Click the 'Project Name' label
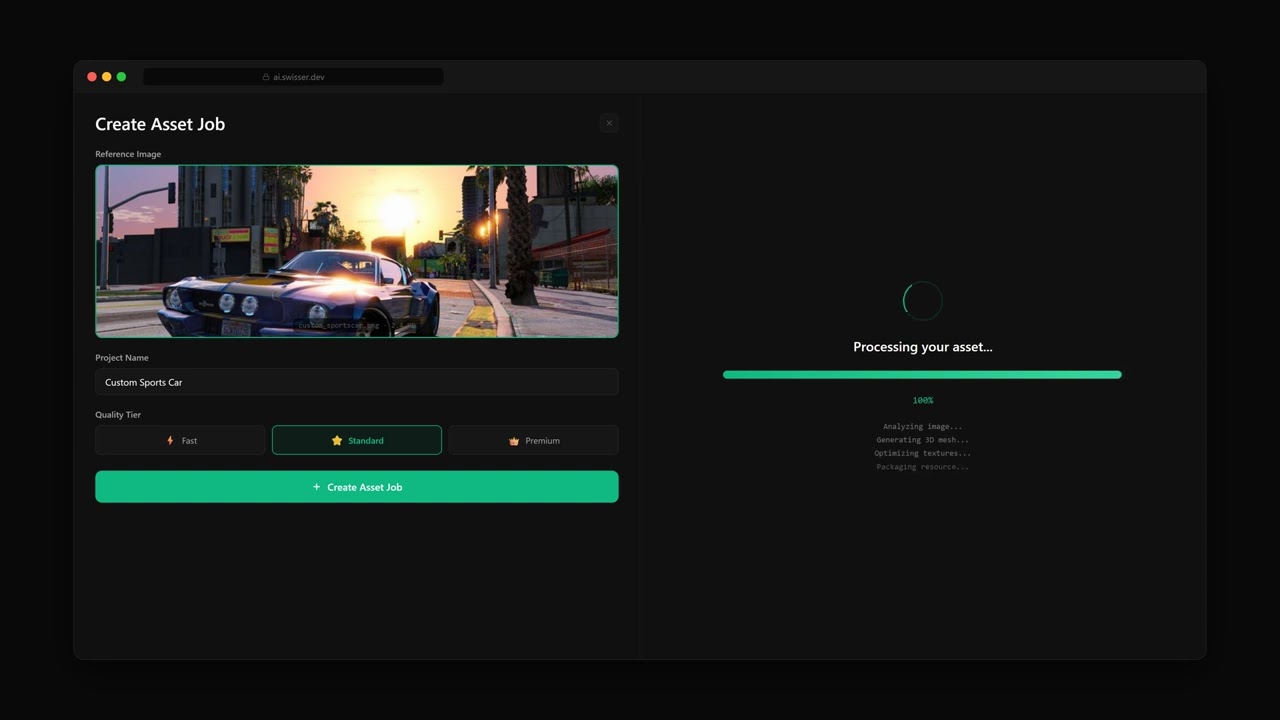1280x720 pixels. coord(122,358)
